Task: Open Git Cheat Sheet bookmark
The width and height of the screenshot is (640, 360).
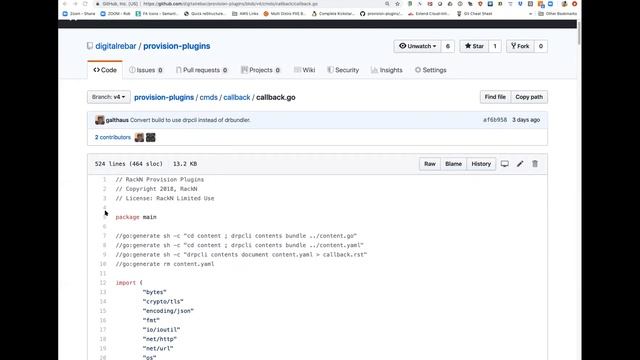Action: tap(475, 13)
